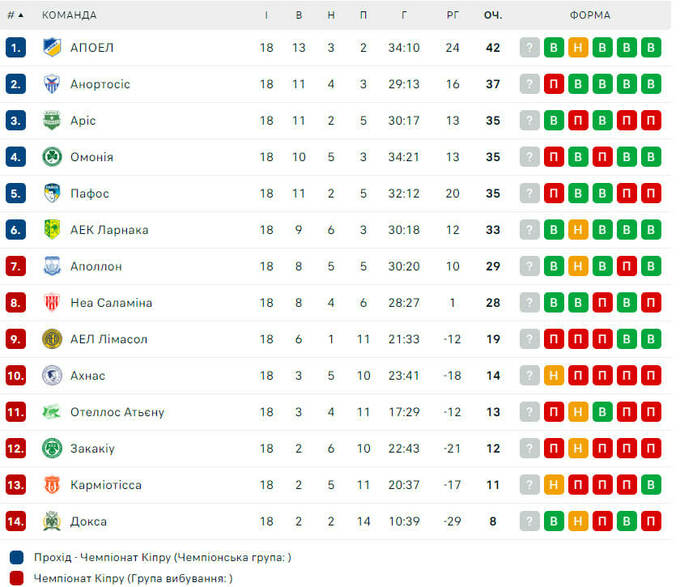Click the Karmiotissa orange crest icon
Screen dimensions: 680x587
coord(52,485)
